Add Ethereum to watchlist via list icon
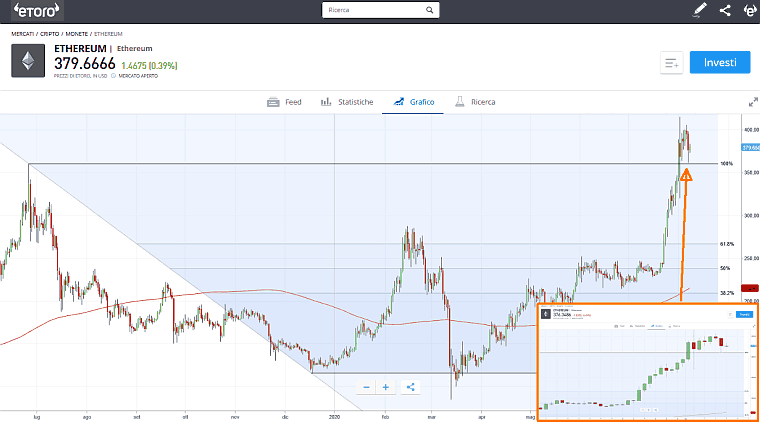Image resolution: width=760 pixels, height=423 pixels. [x=672, y=63]
